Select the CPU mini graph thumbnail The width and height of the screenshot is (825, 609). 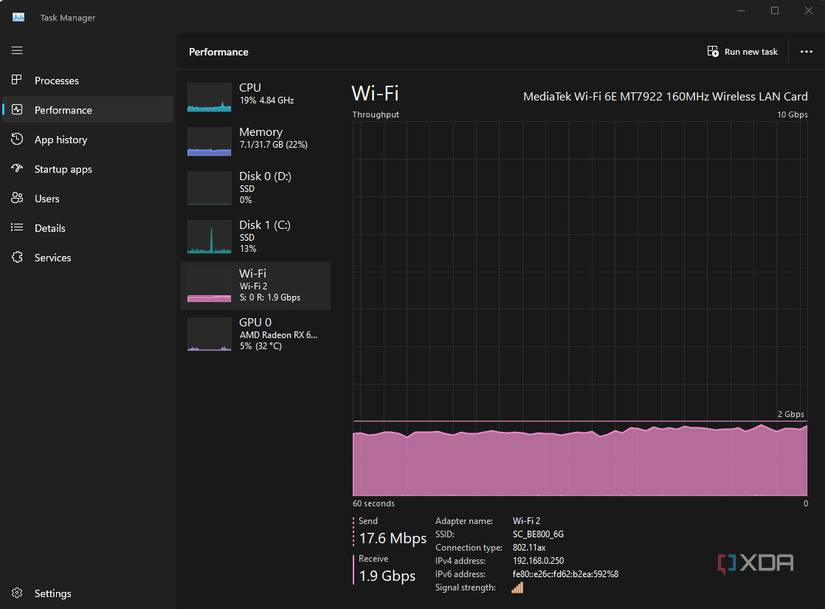click(x=209, y=97)
